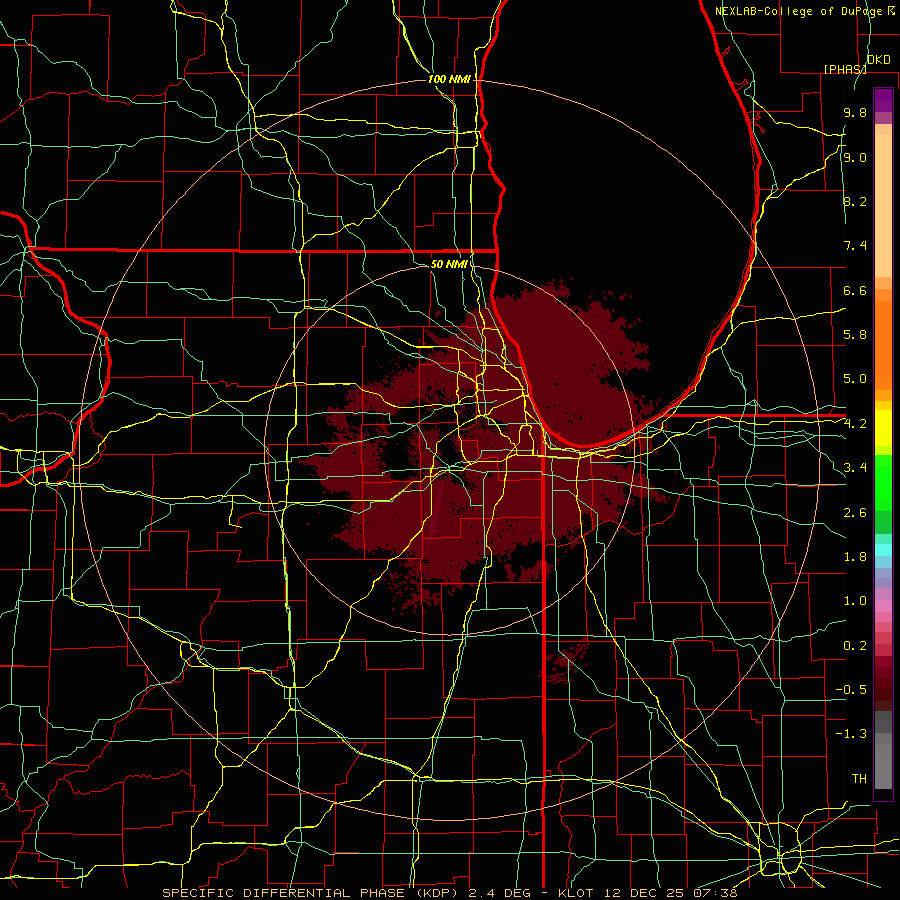Pick the cyan band of the color scale
The width and height of the screenshot is (900, 900).
coord(883,550)
